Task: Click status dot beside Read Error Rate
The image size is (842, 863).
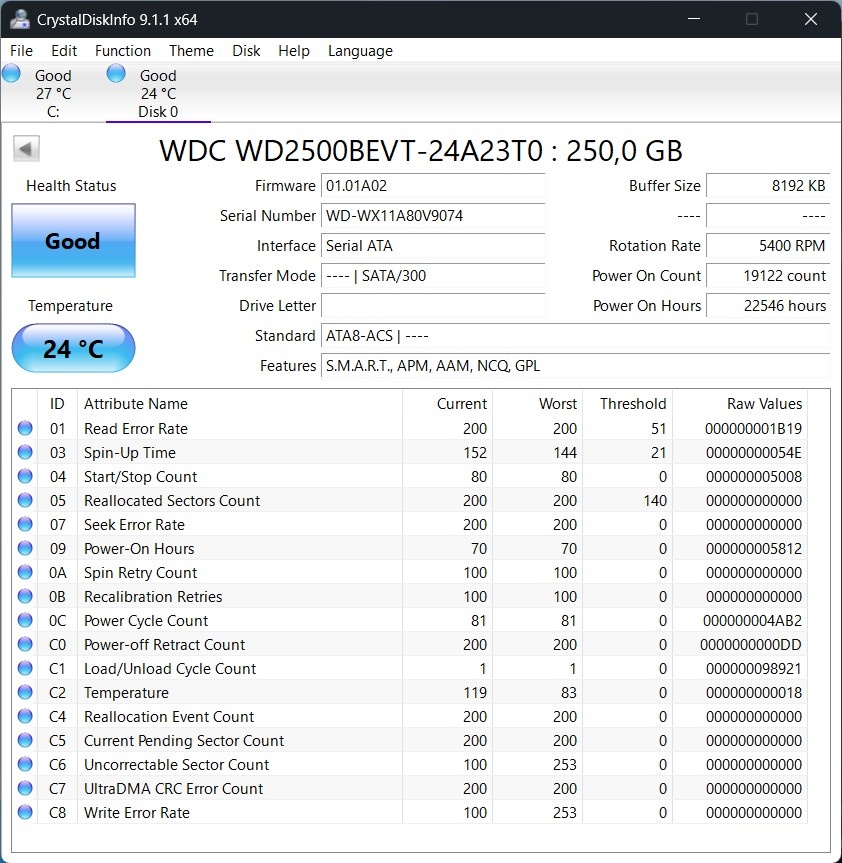Action: (x=24, y=427)
